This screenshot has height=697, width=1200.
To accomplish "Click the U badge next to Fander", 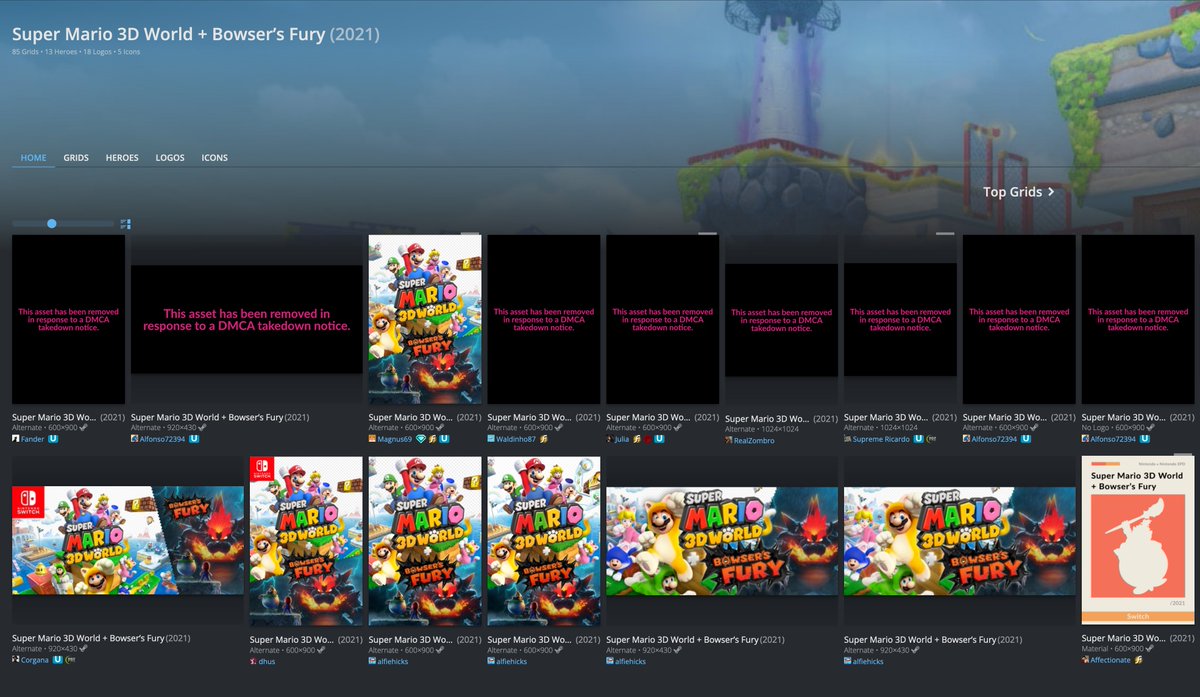I will click(x=54, y=439).
